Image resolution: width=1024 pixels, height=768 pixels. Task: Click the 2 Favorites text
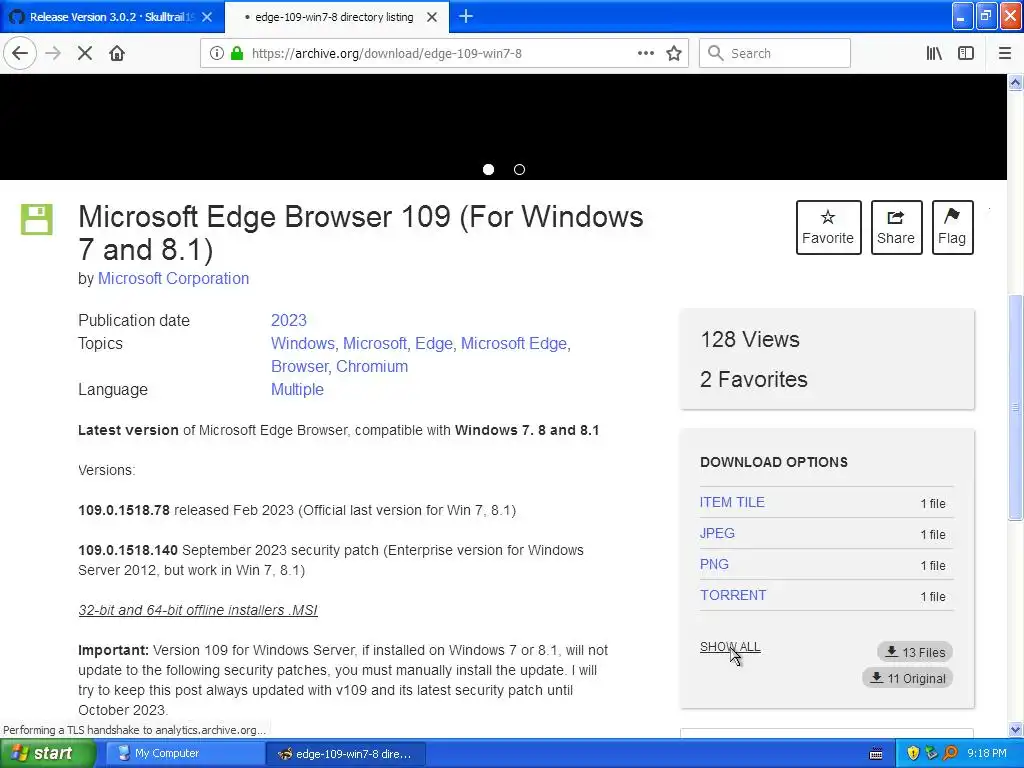point(754,379)
